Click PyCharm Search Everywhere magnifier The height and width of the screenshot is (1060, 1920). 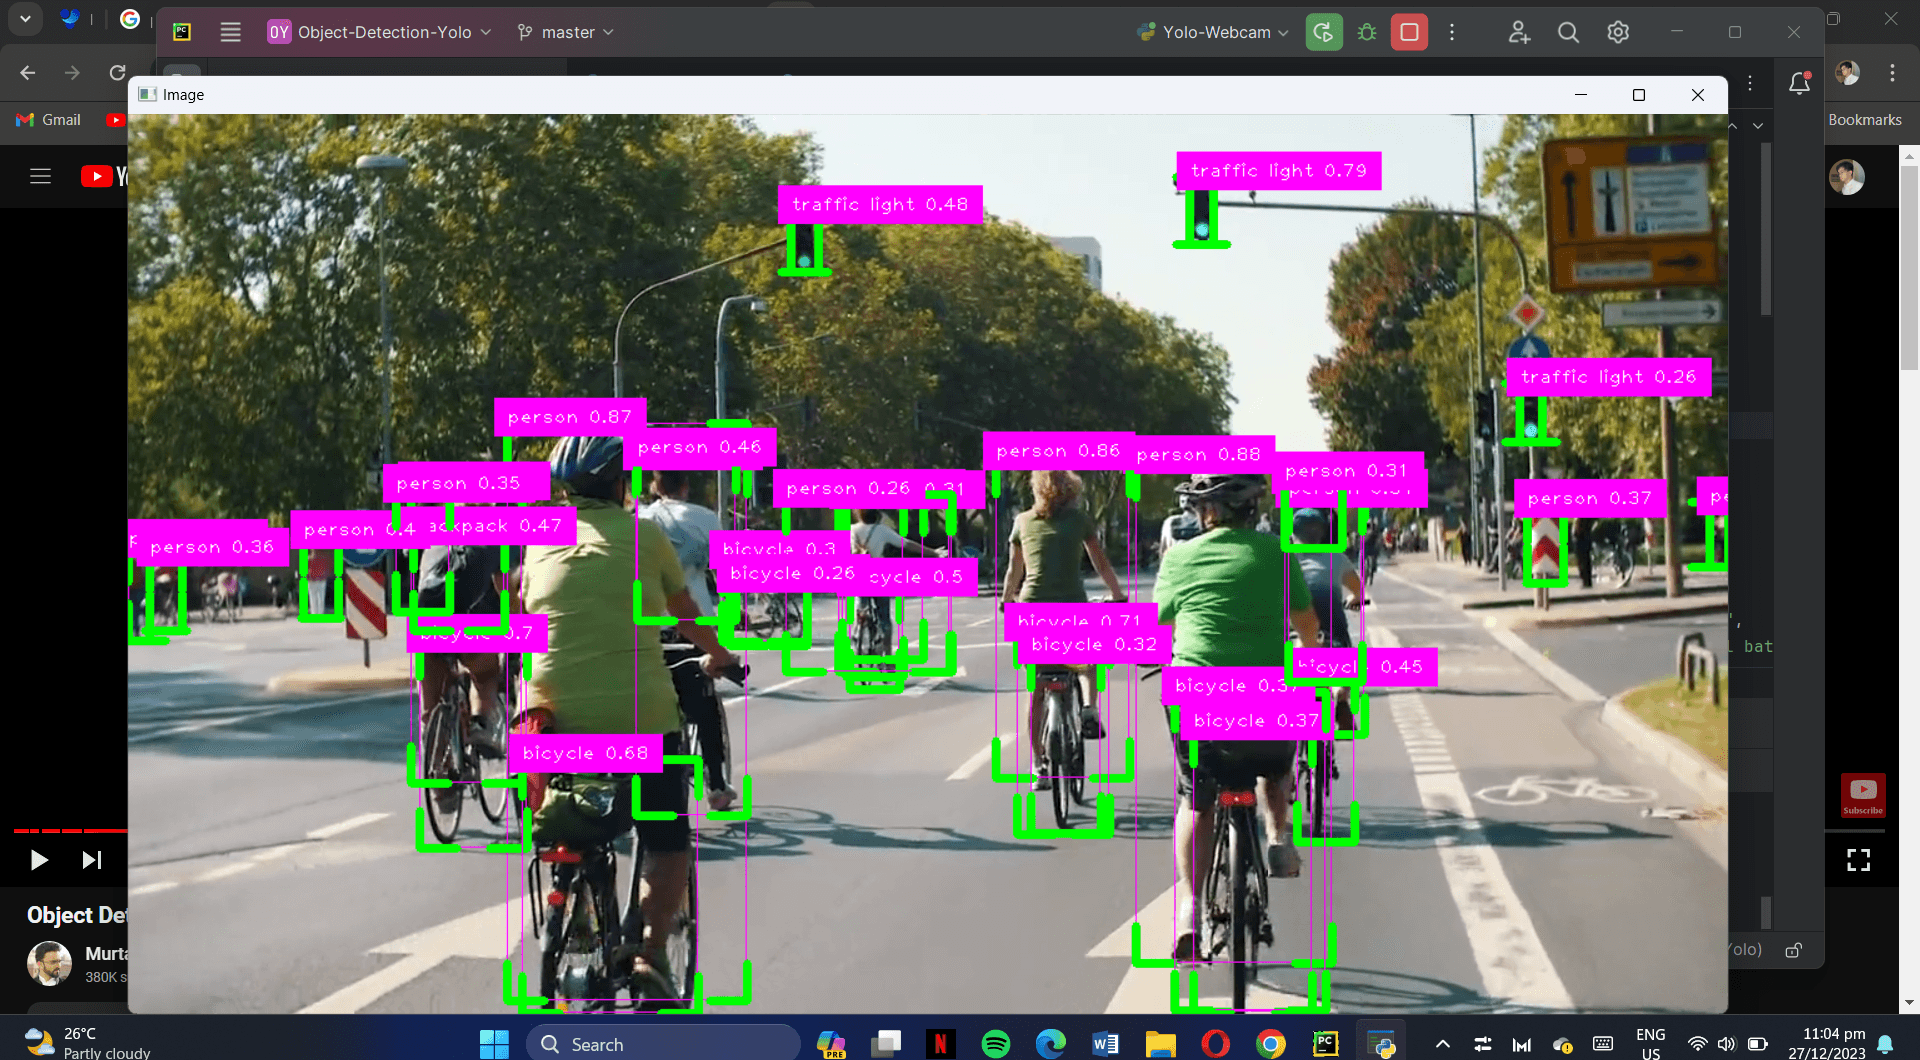point(1568,32)
